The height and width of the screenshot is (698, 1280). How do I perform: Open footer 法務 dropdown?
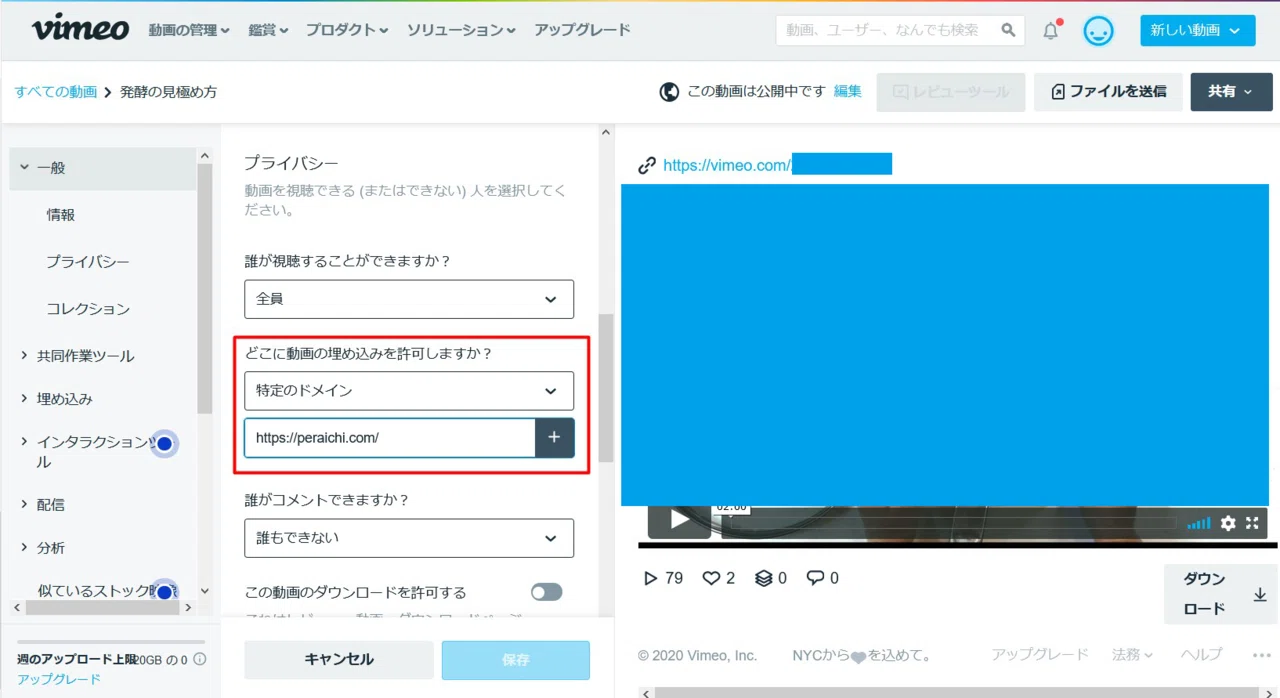1132,655
